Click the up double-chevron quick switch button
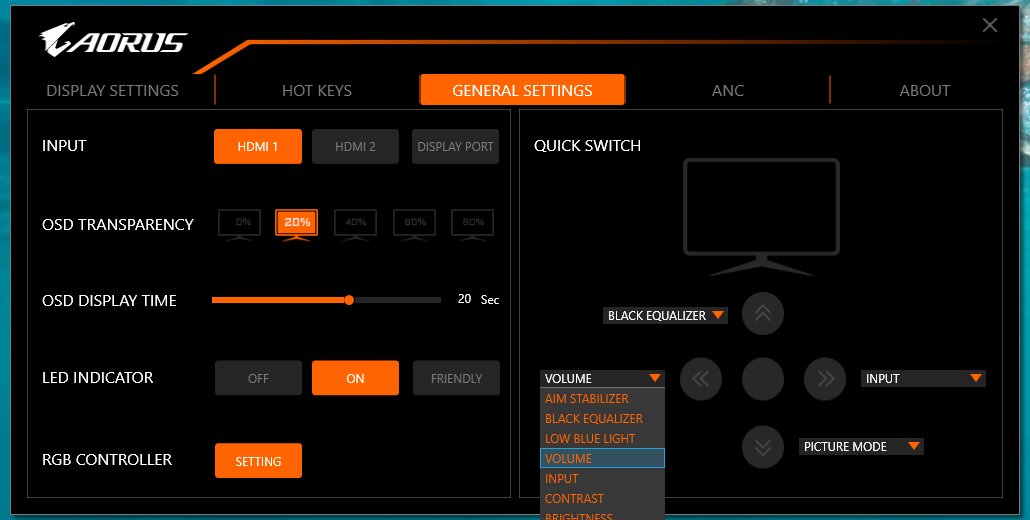 pyautogui.click(x=763, y=314)
